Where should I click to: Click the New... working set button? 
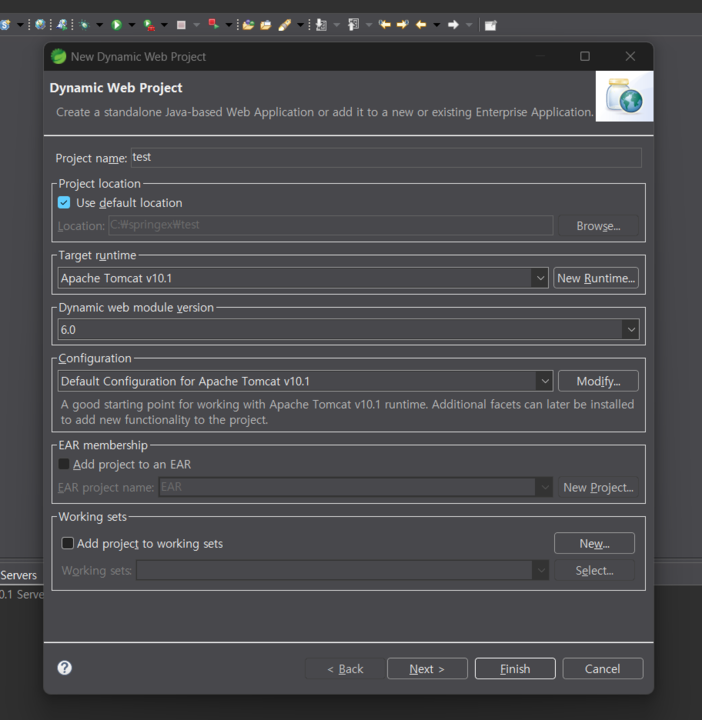click(595, 543)
